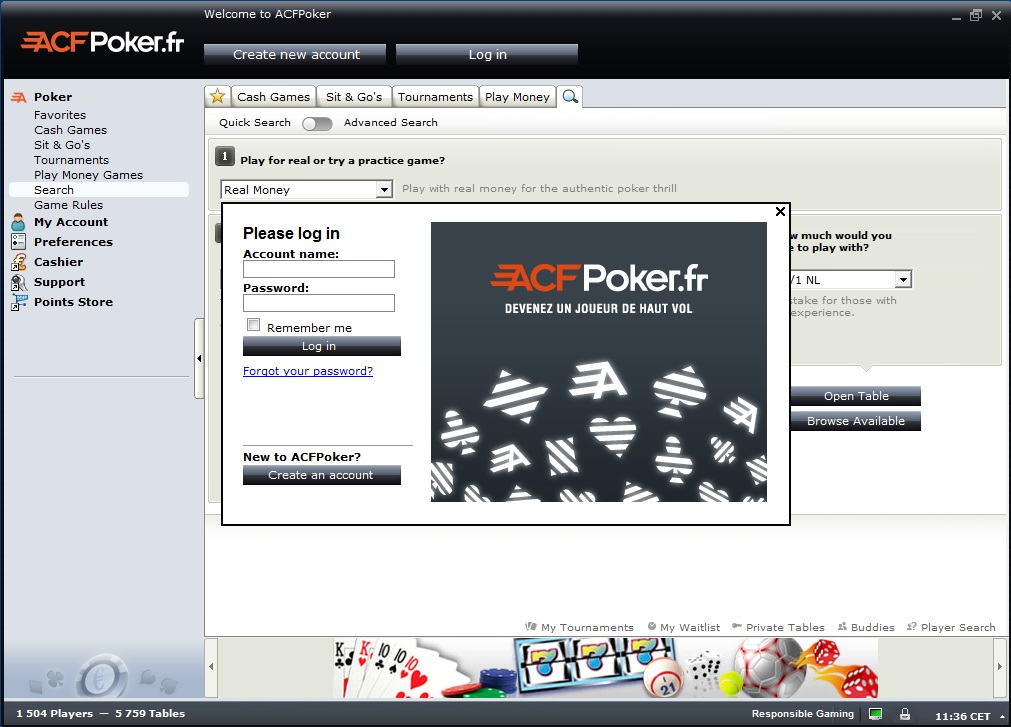This screenshot has height=727, width=1011.
Task: Click the Open Table button
Action: (856, 396)
